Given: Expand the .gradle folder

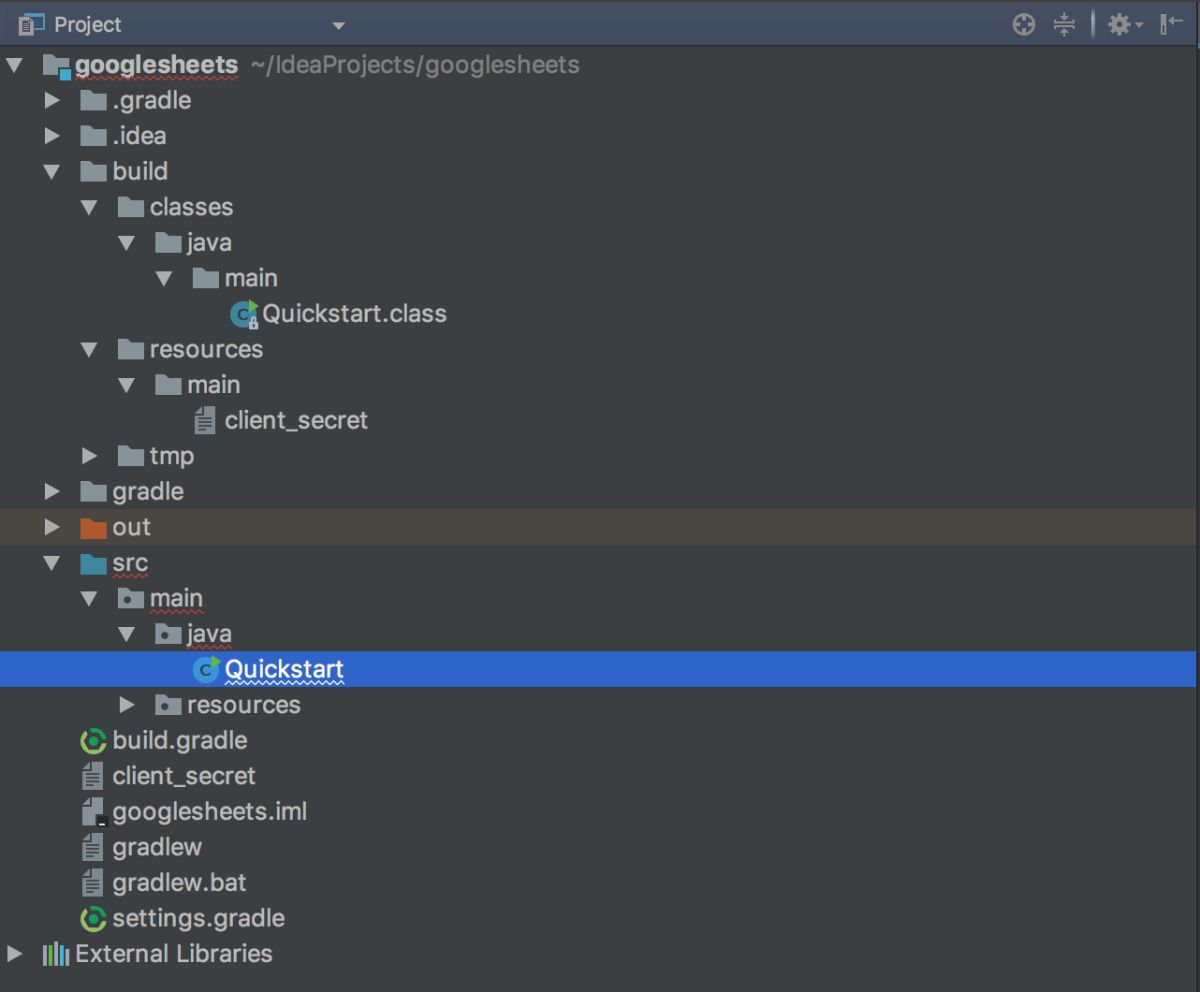Looking at the screenshot, I should [52, 101].
